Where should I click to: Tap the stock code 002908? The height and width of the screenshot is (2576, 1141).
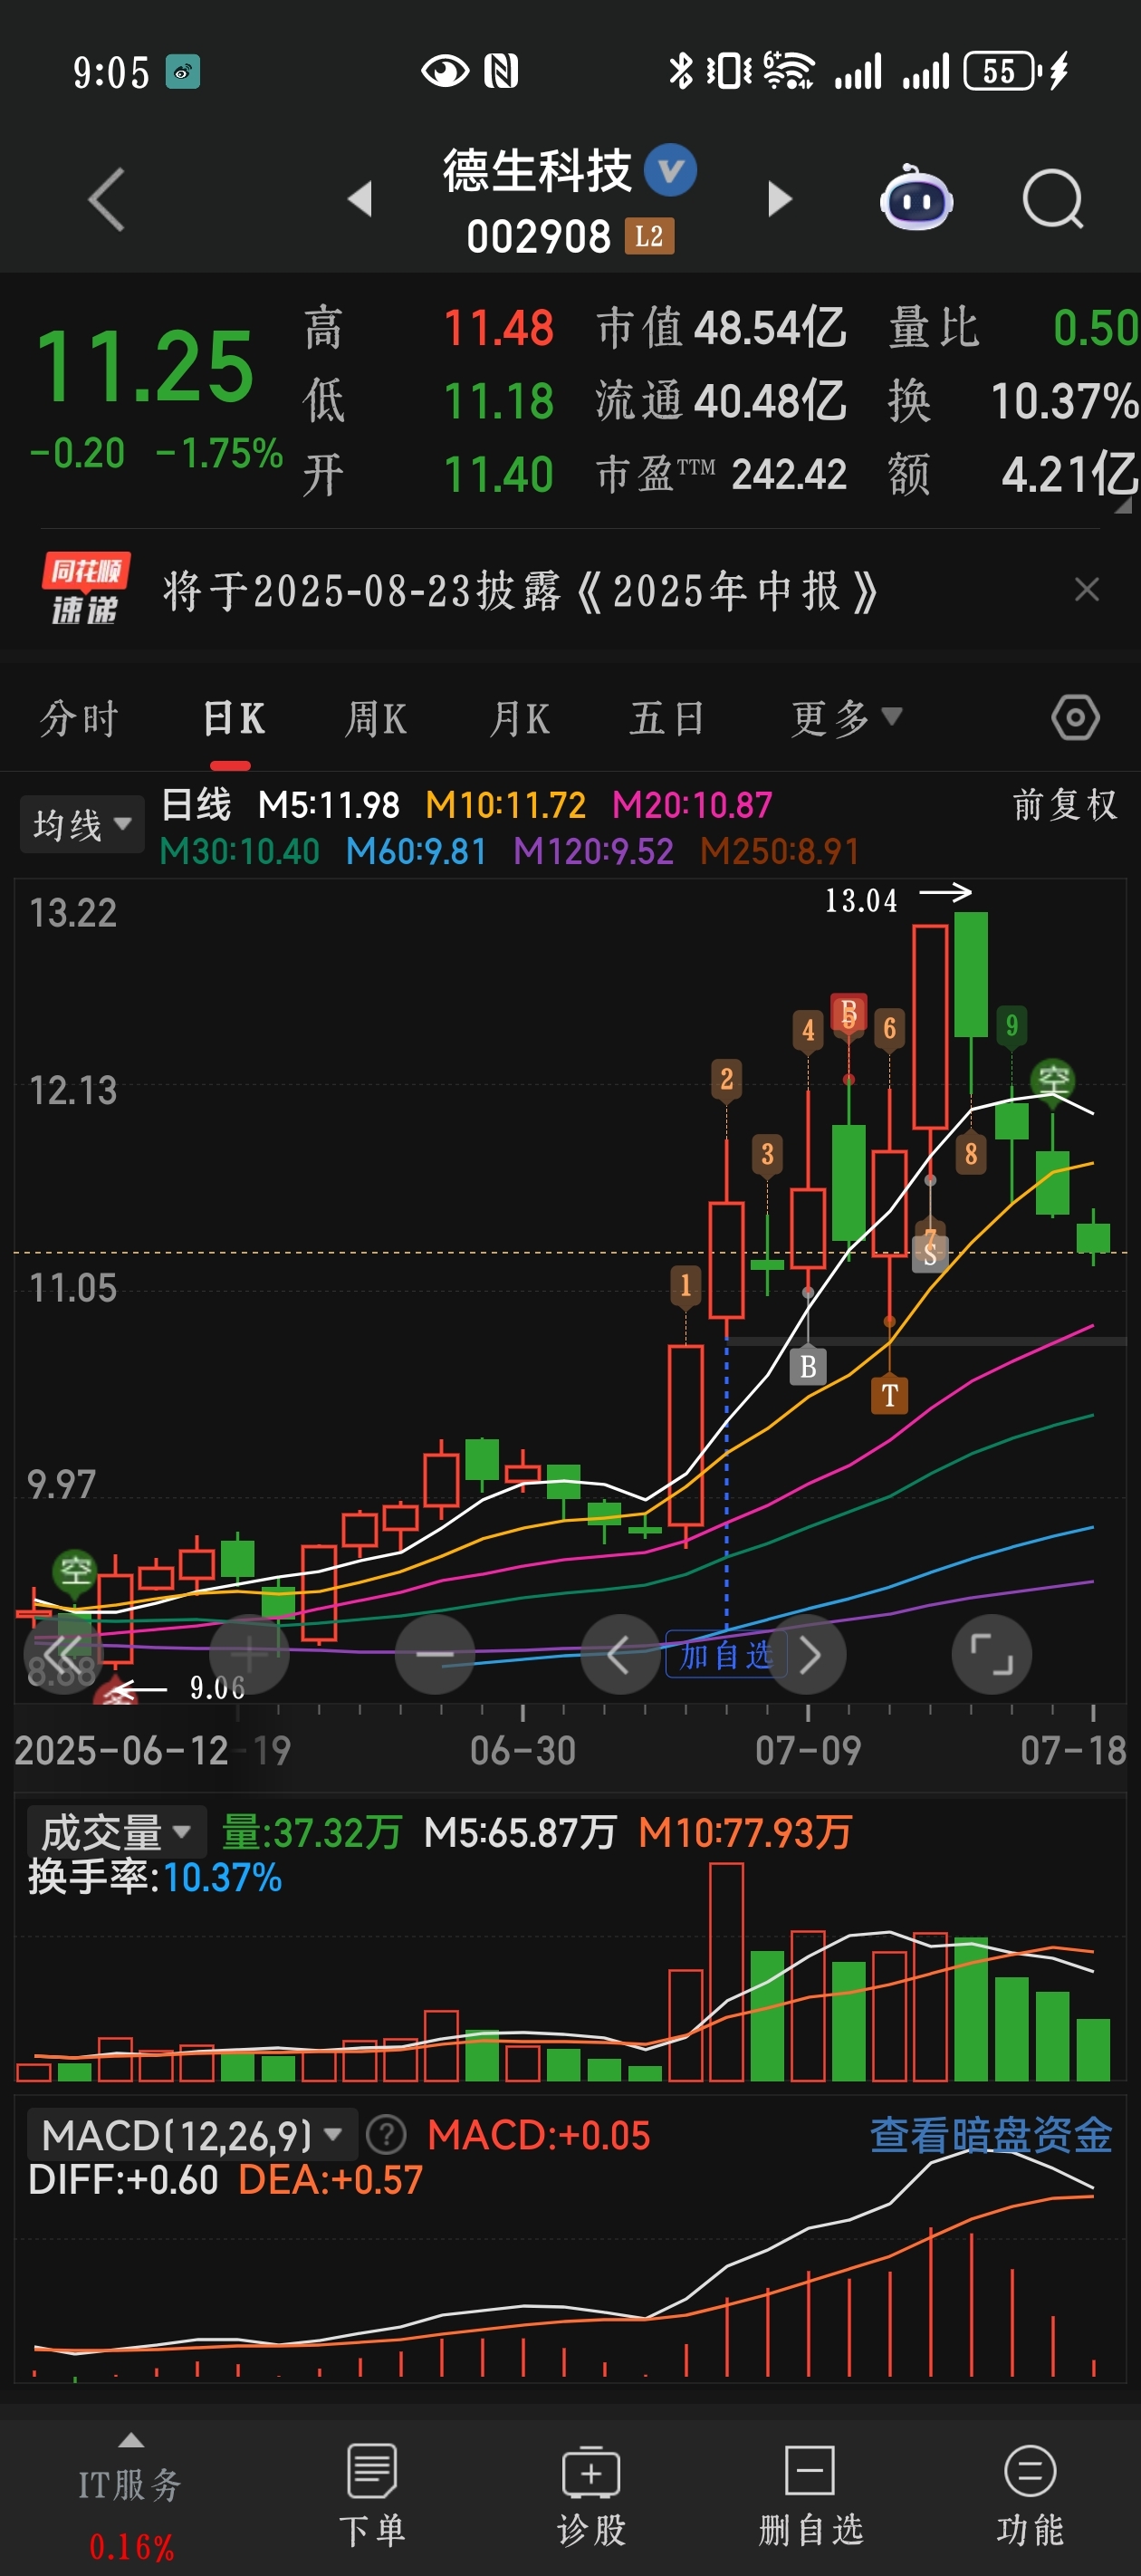pos(538,237)
